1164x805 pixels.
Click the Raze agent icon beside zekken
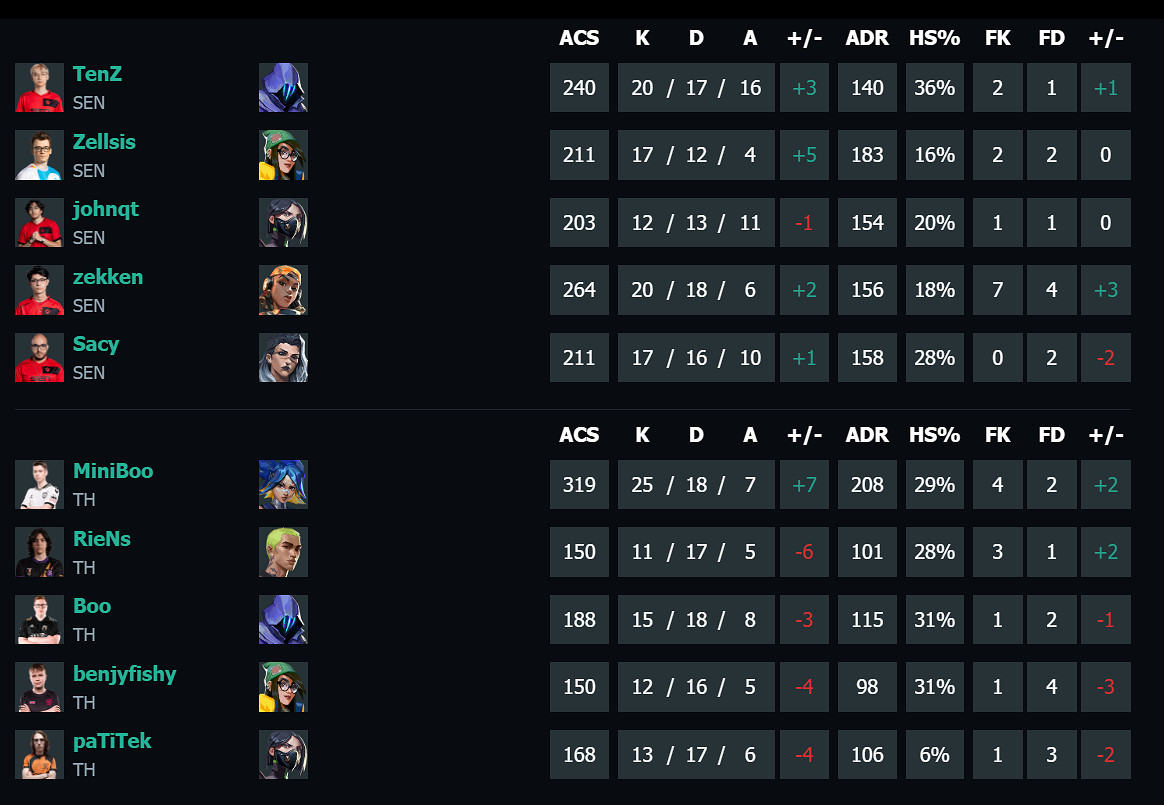(283, 290)
